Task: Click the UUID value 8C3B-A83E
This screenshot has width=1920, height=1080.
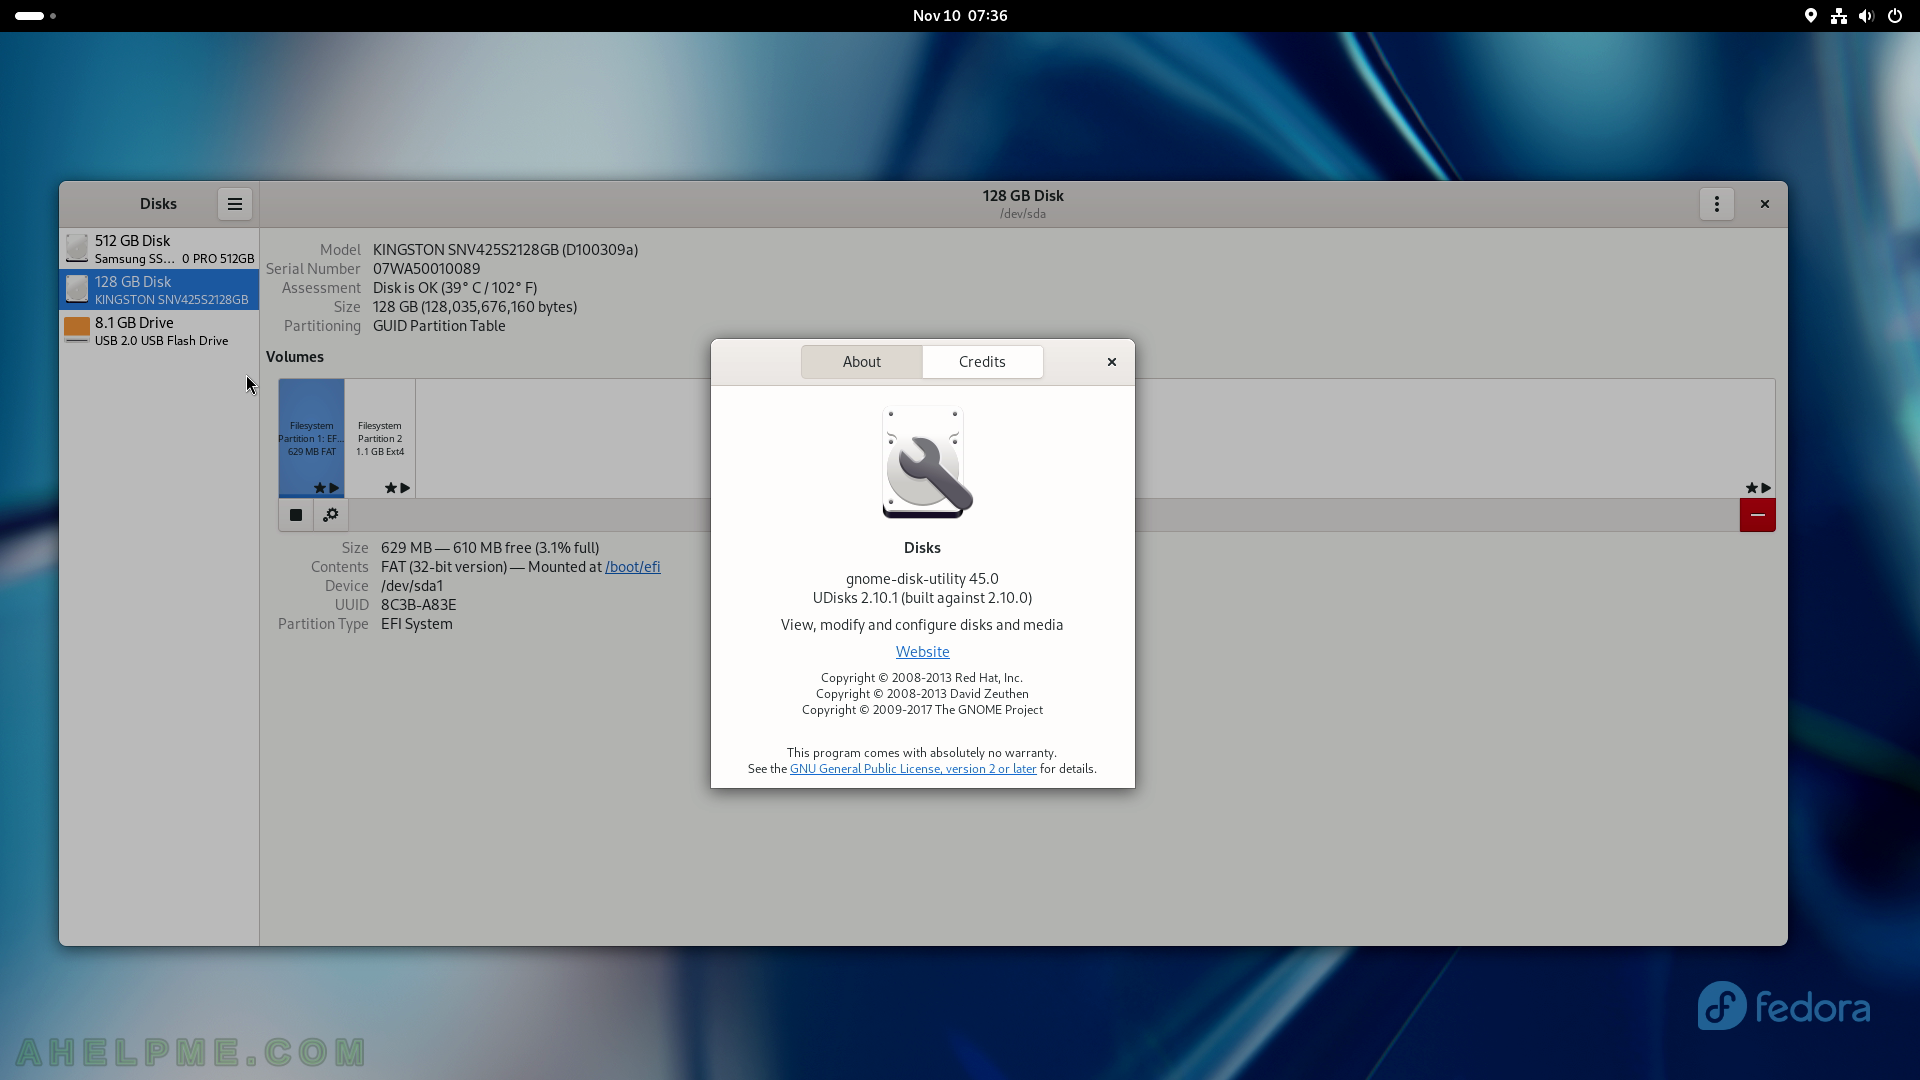Action: (x=418, y=605)
